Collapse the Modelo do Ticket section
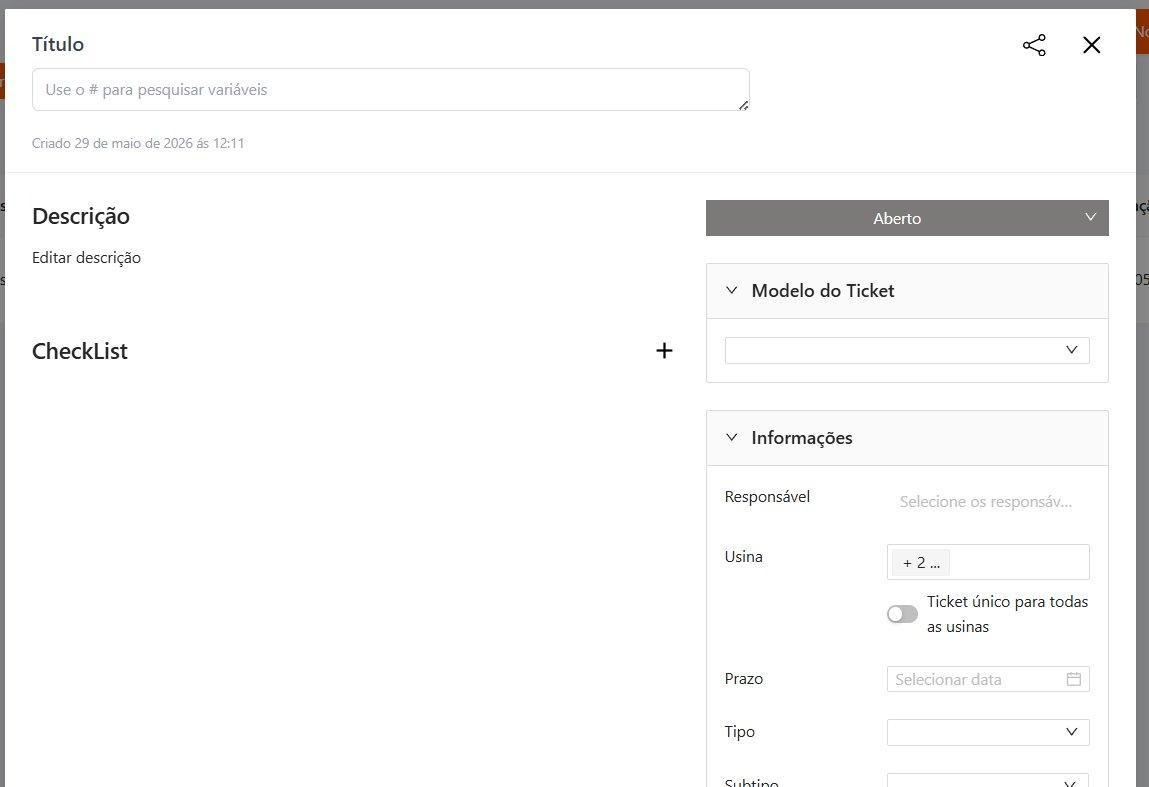1149x787 pixels. coord(731,290)
